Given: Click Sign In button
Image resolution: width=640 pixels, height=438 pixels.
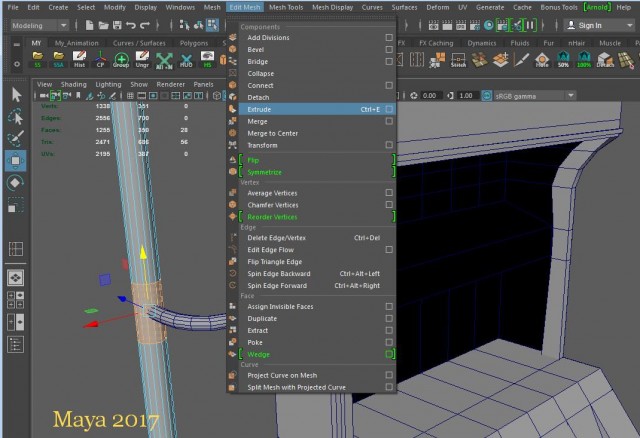Looking at the screenshot, I should (590, 25).
